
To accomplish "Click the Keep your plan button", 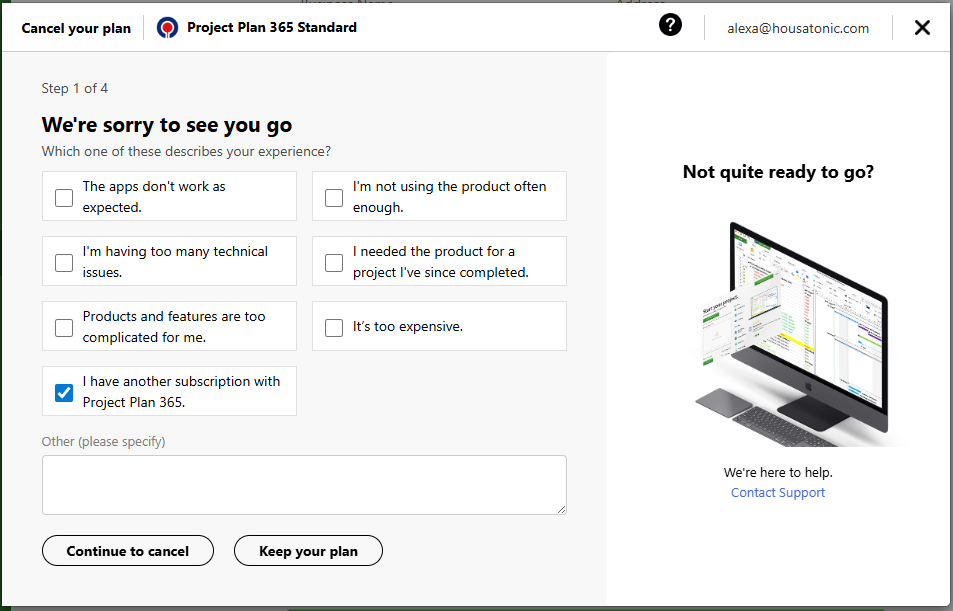I will point(308,551).
